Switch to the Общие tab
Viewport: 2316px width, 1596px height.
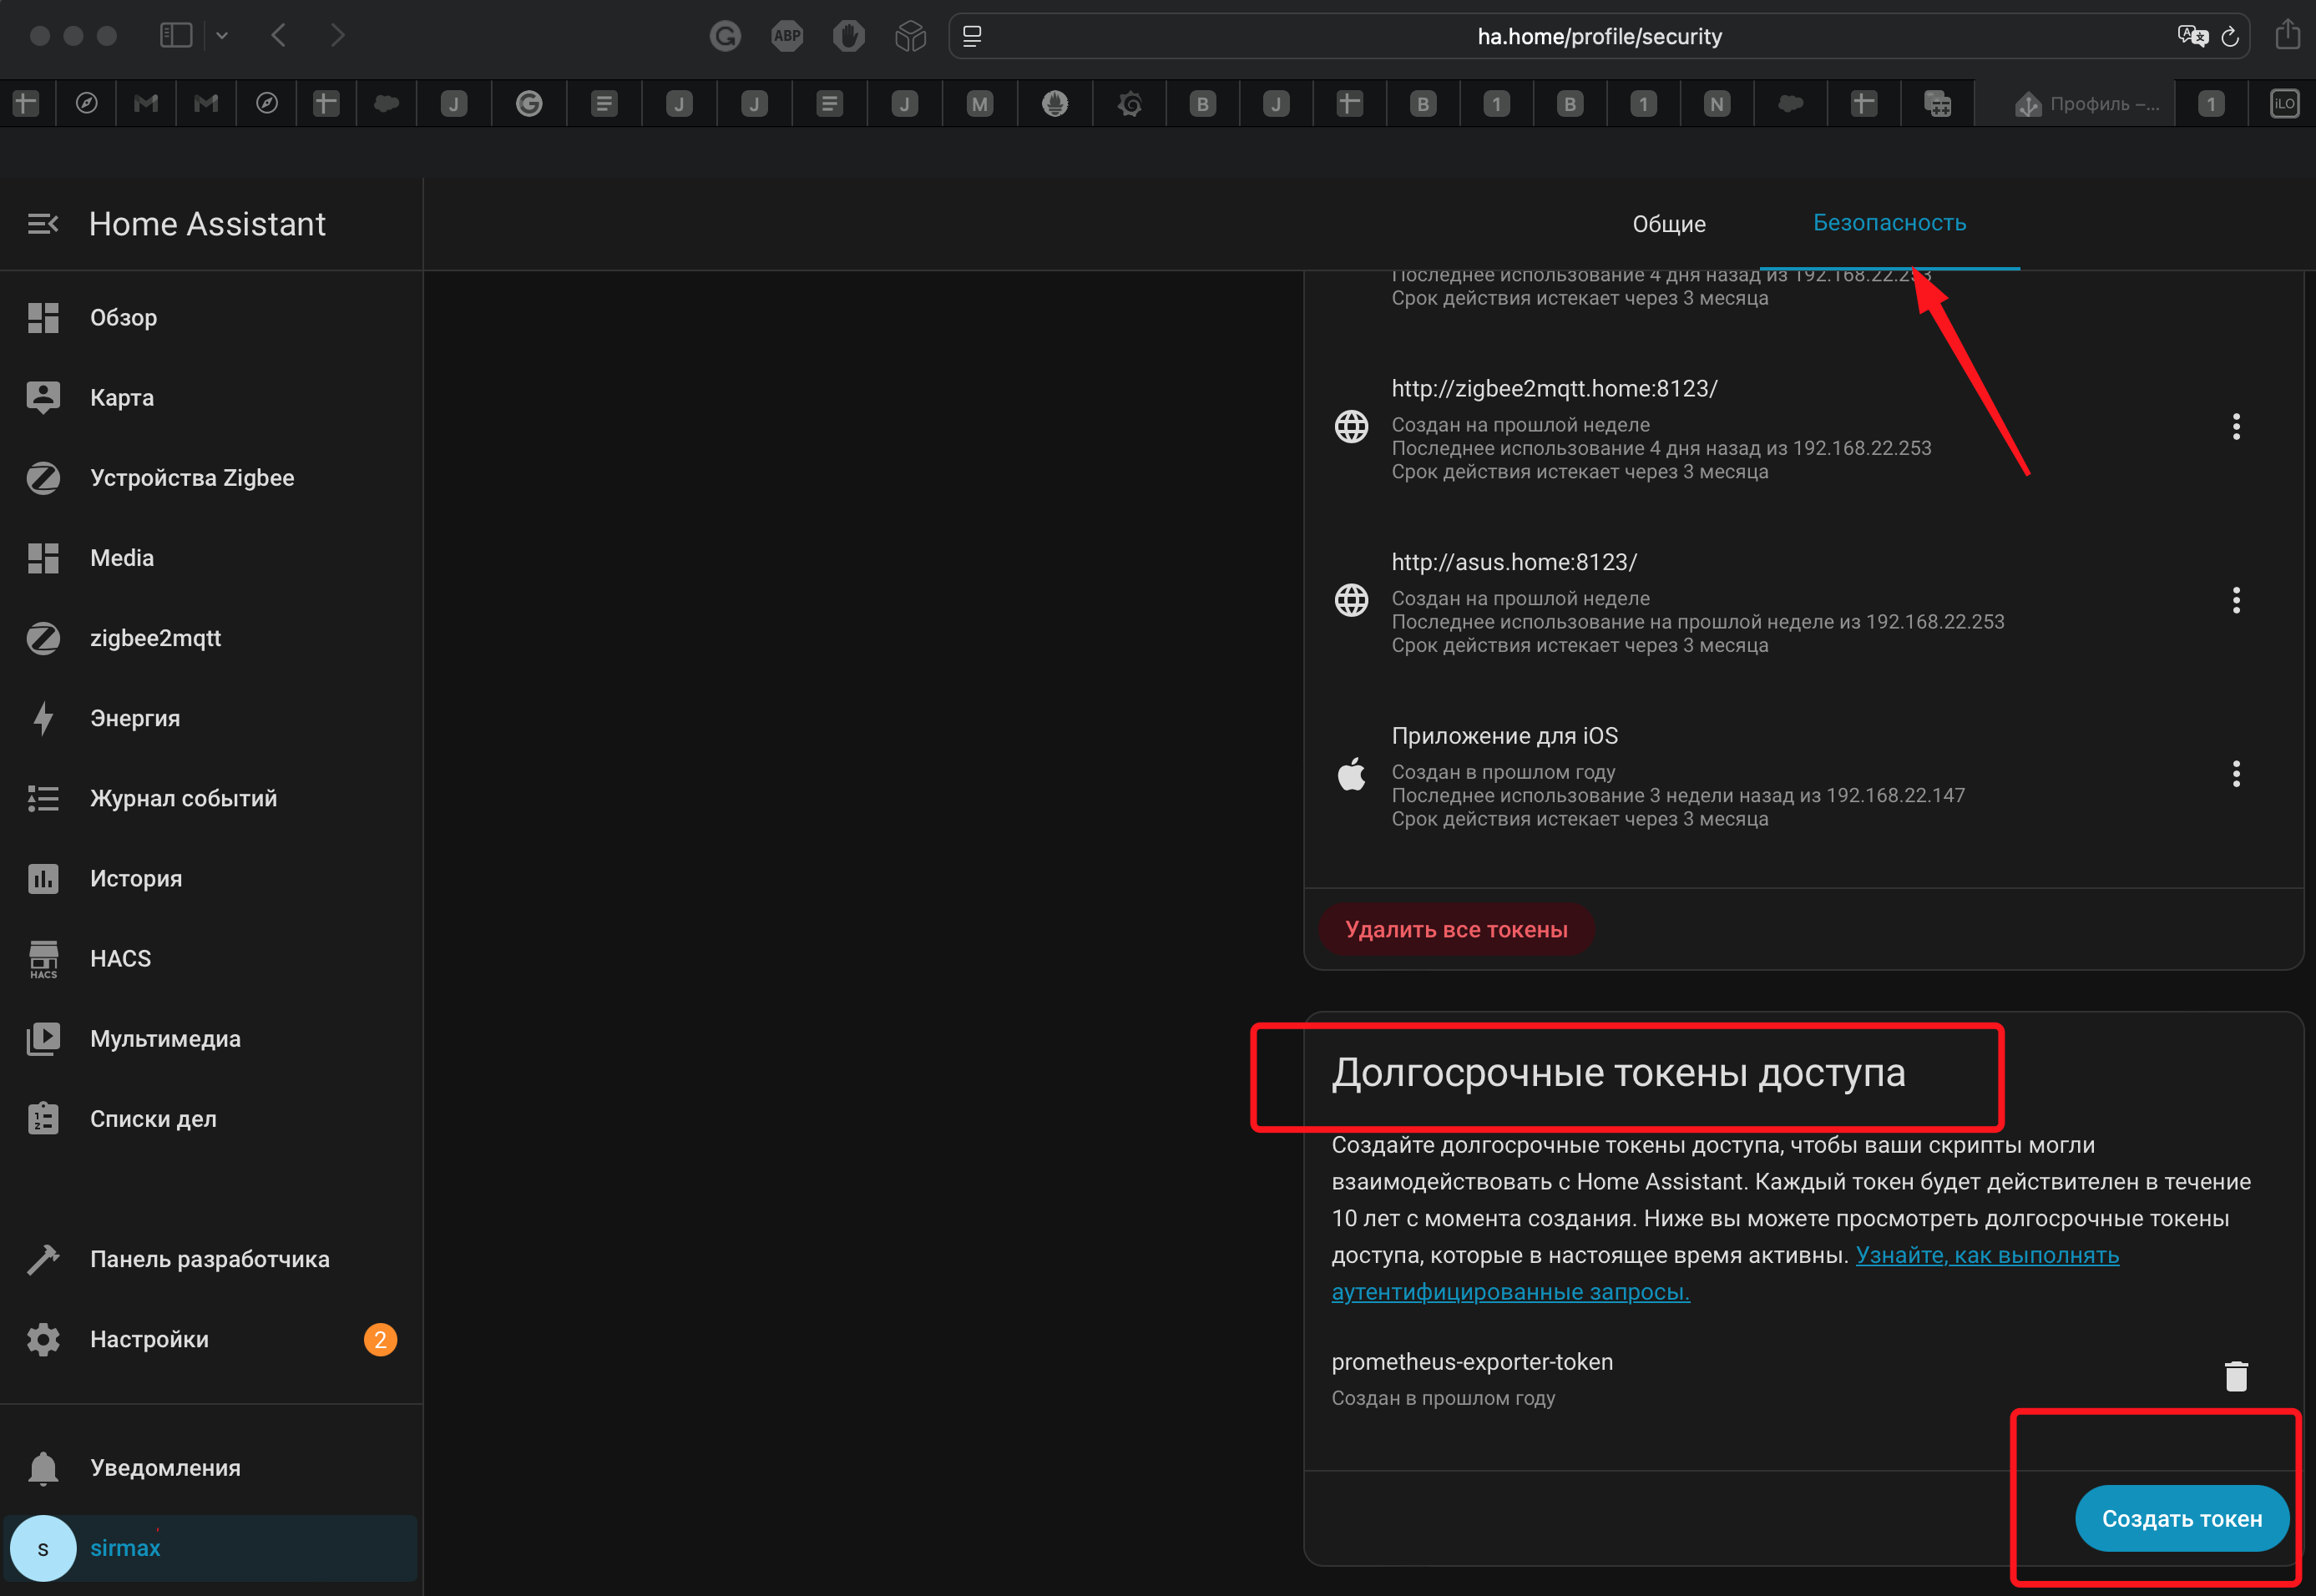1669,224
